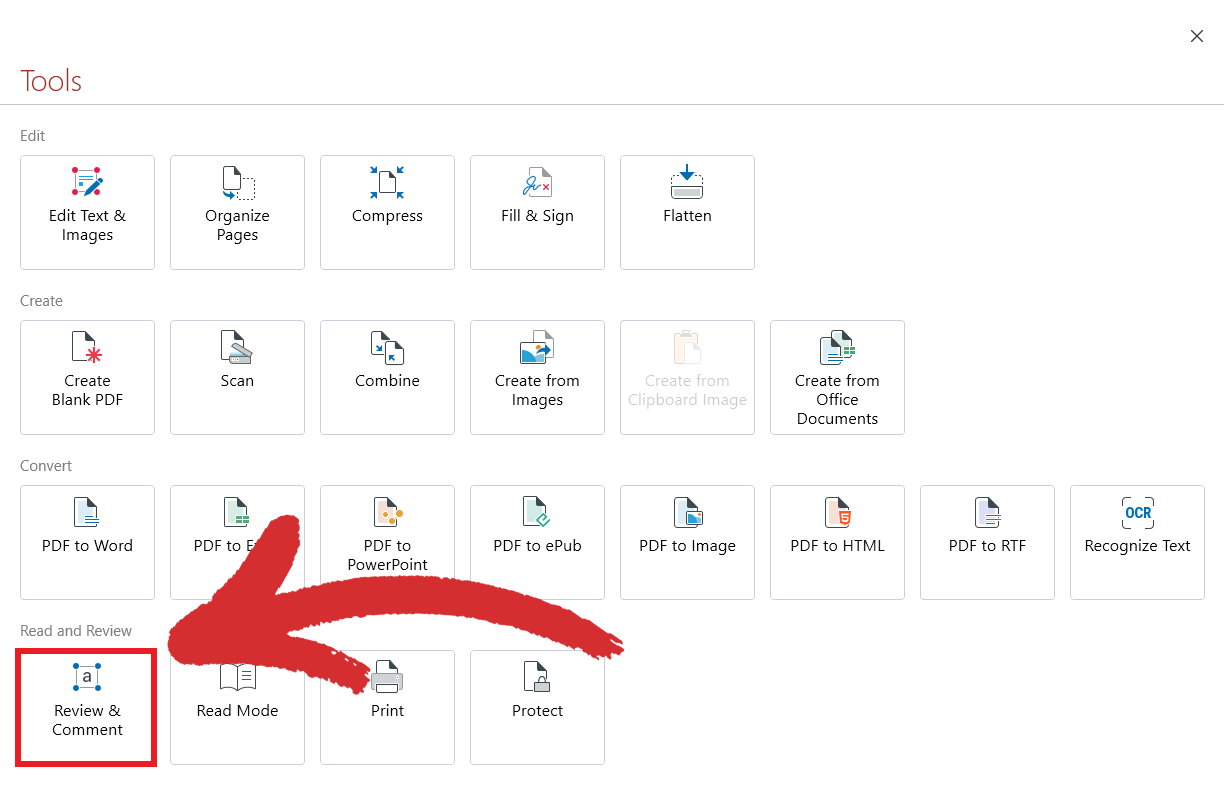Open Create from Office Documents
This screenshot has height=800, width=1224.
(837, 377)
